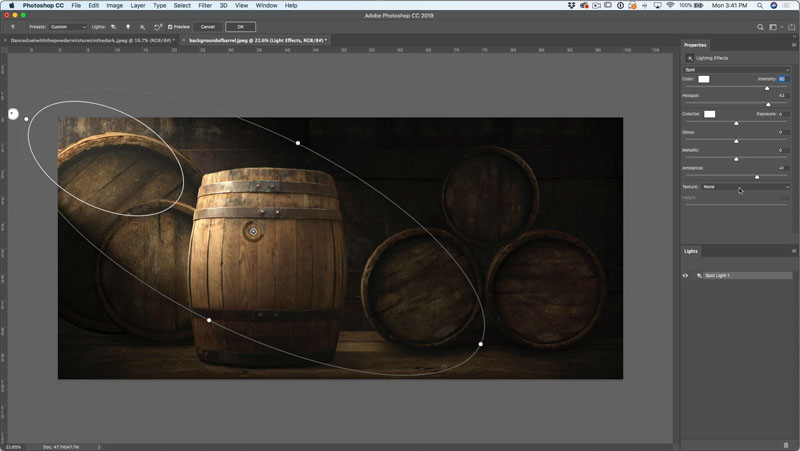Viewport: 800px width, 451px height.
Task: Click the Lighting Effects icon in Properties panel
Action: tap(690, 58)
